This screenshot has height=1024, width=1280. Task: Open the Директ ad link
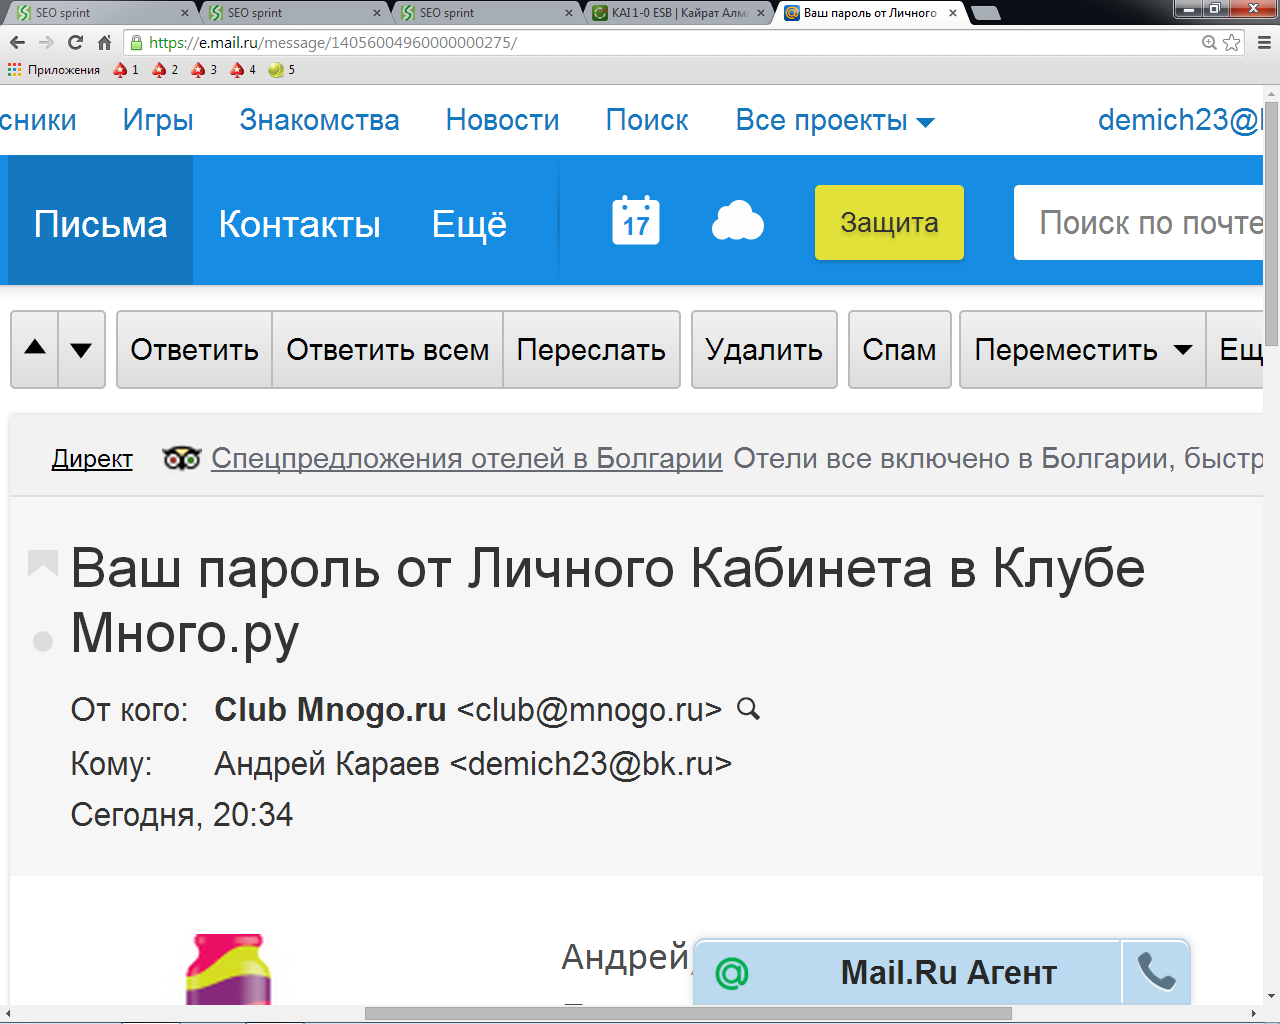click(x=92, y=459)
